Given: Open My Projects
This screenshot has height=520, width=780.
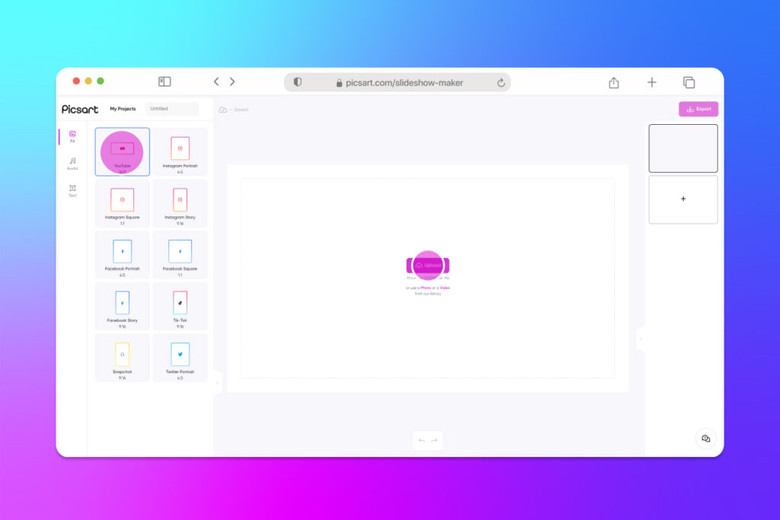Looking at the screenshot, I should (123, 109).
